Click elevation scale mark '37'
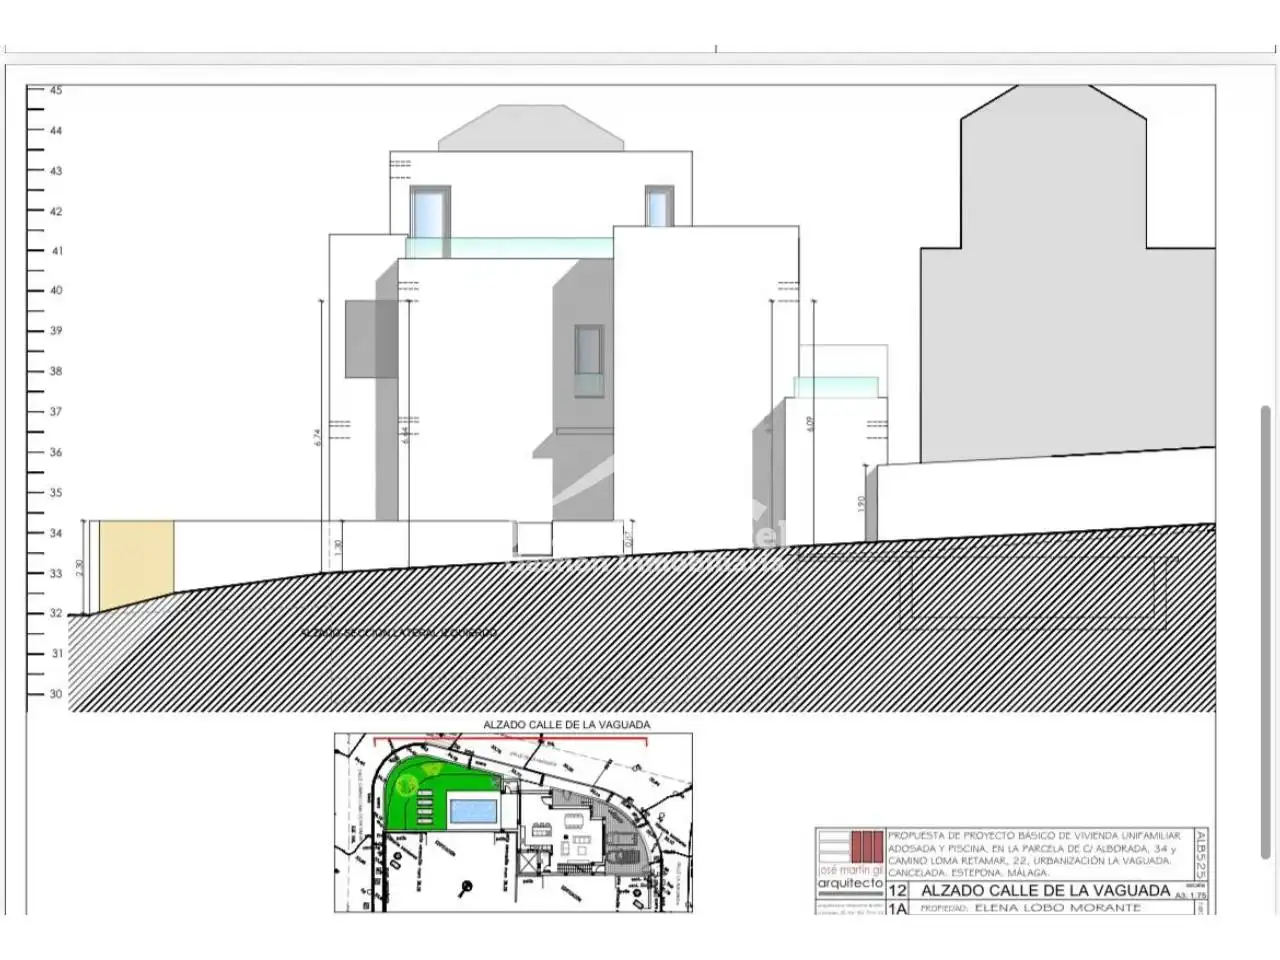Image resolution: width=1280 pixels, height=960 pixels. [56, 412]
